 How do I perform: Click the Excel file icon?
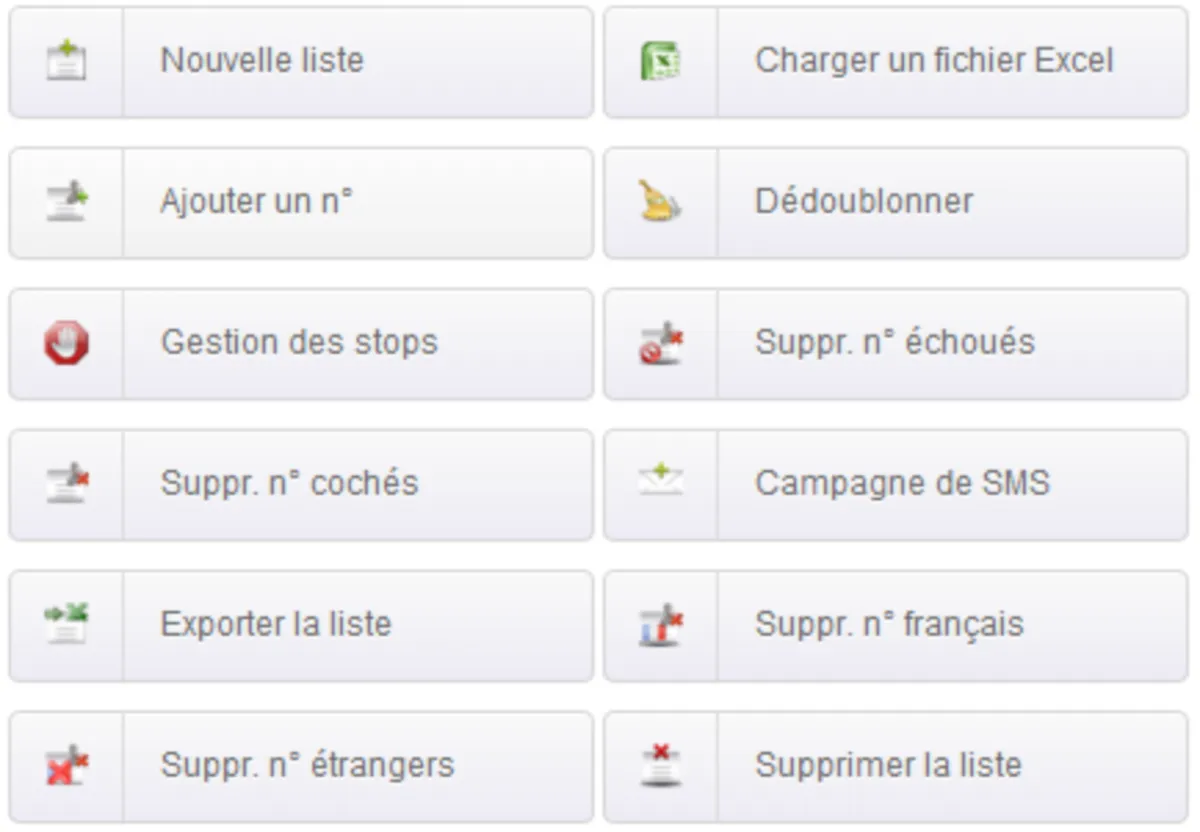660,61
